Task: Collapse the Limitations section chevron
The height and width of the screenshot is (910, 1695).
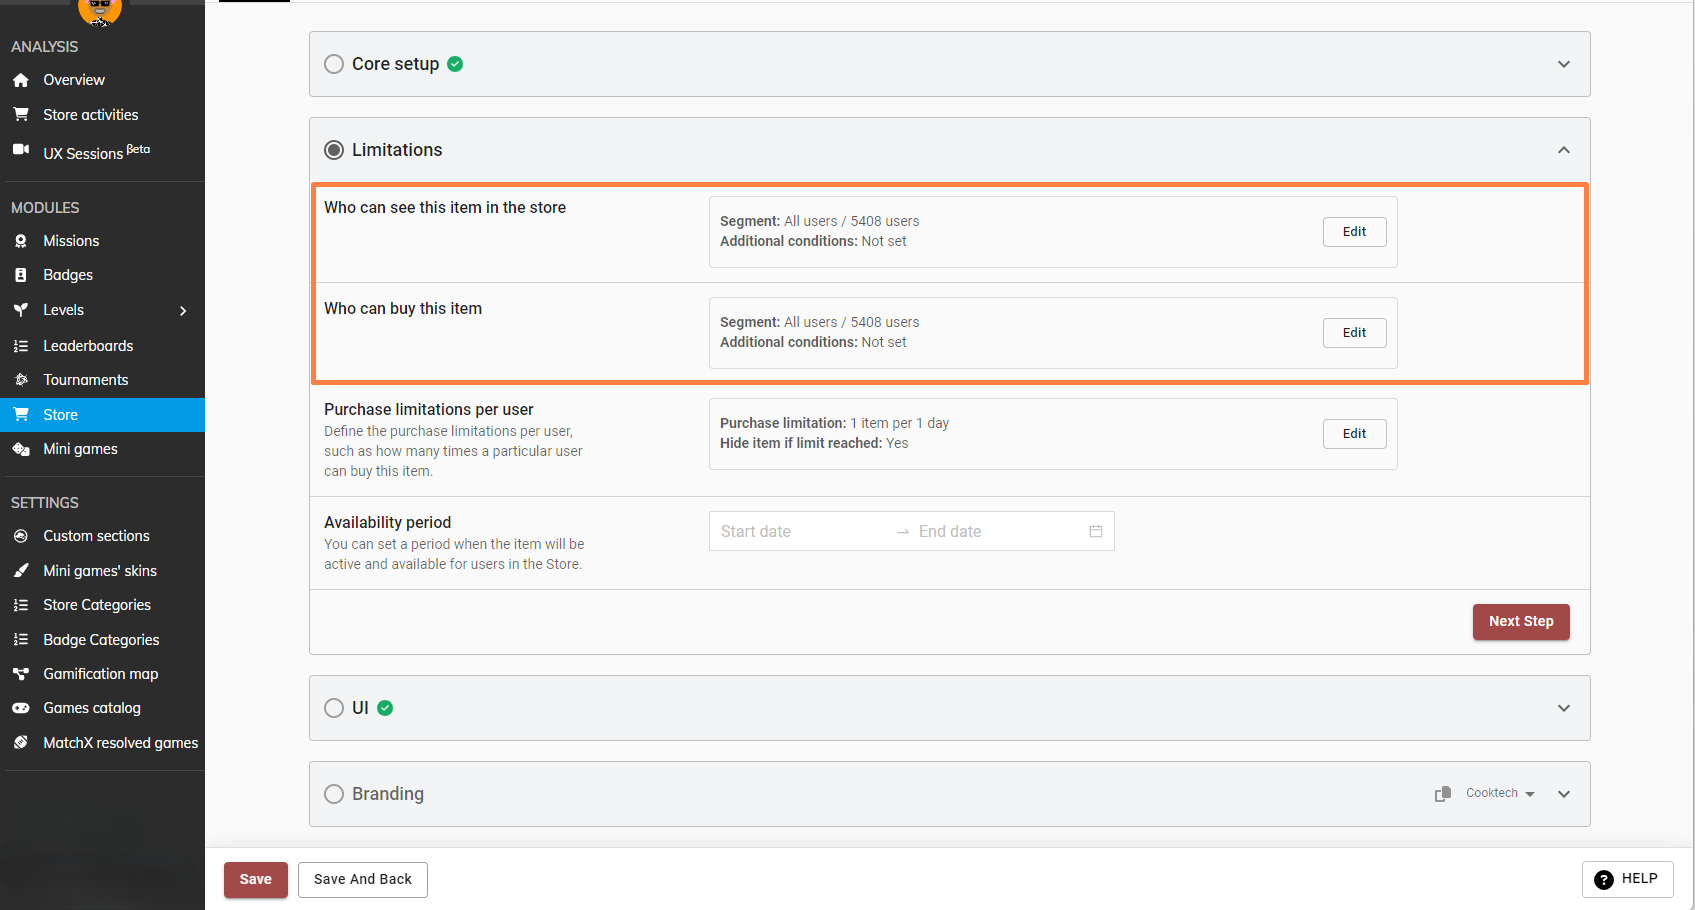Action: (1564, 150)
